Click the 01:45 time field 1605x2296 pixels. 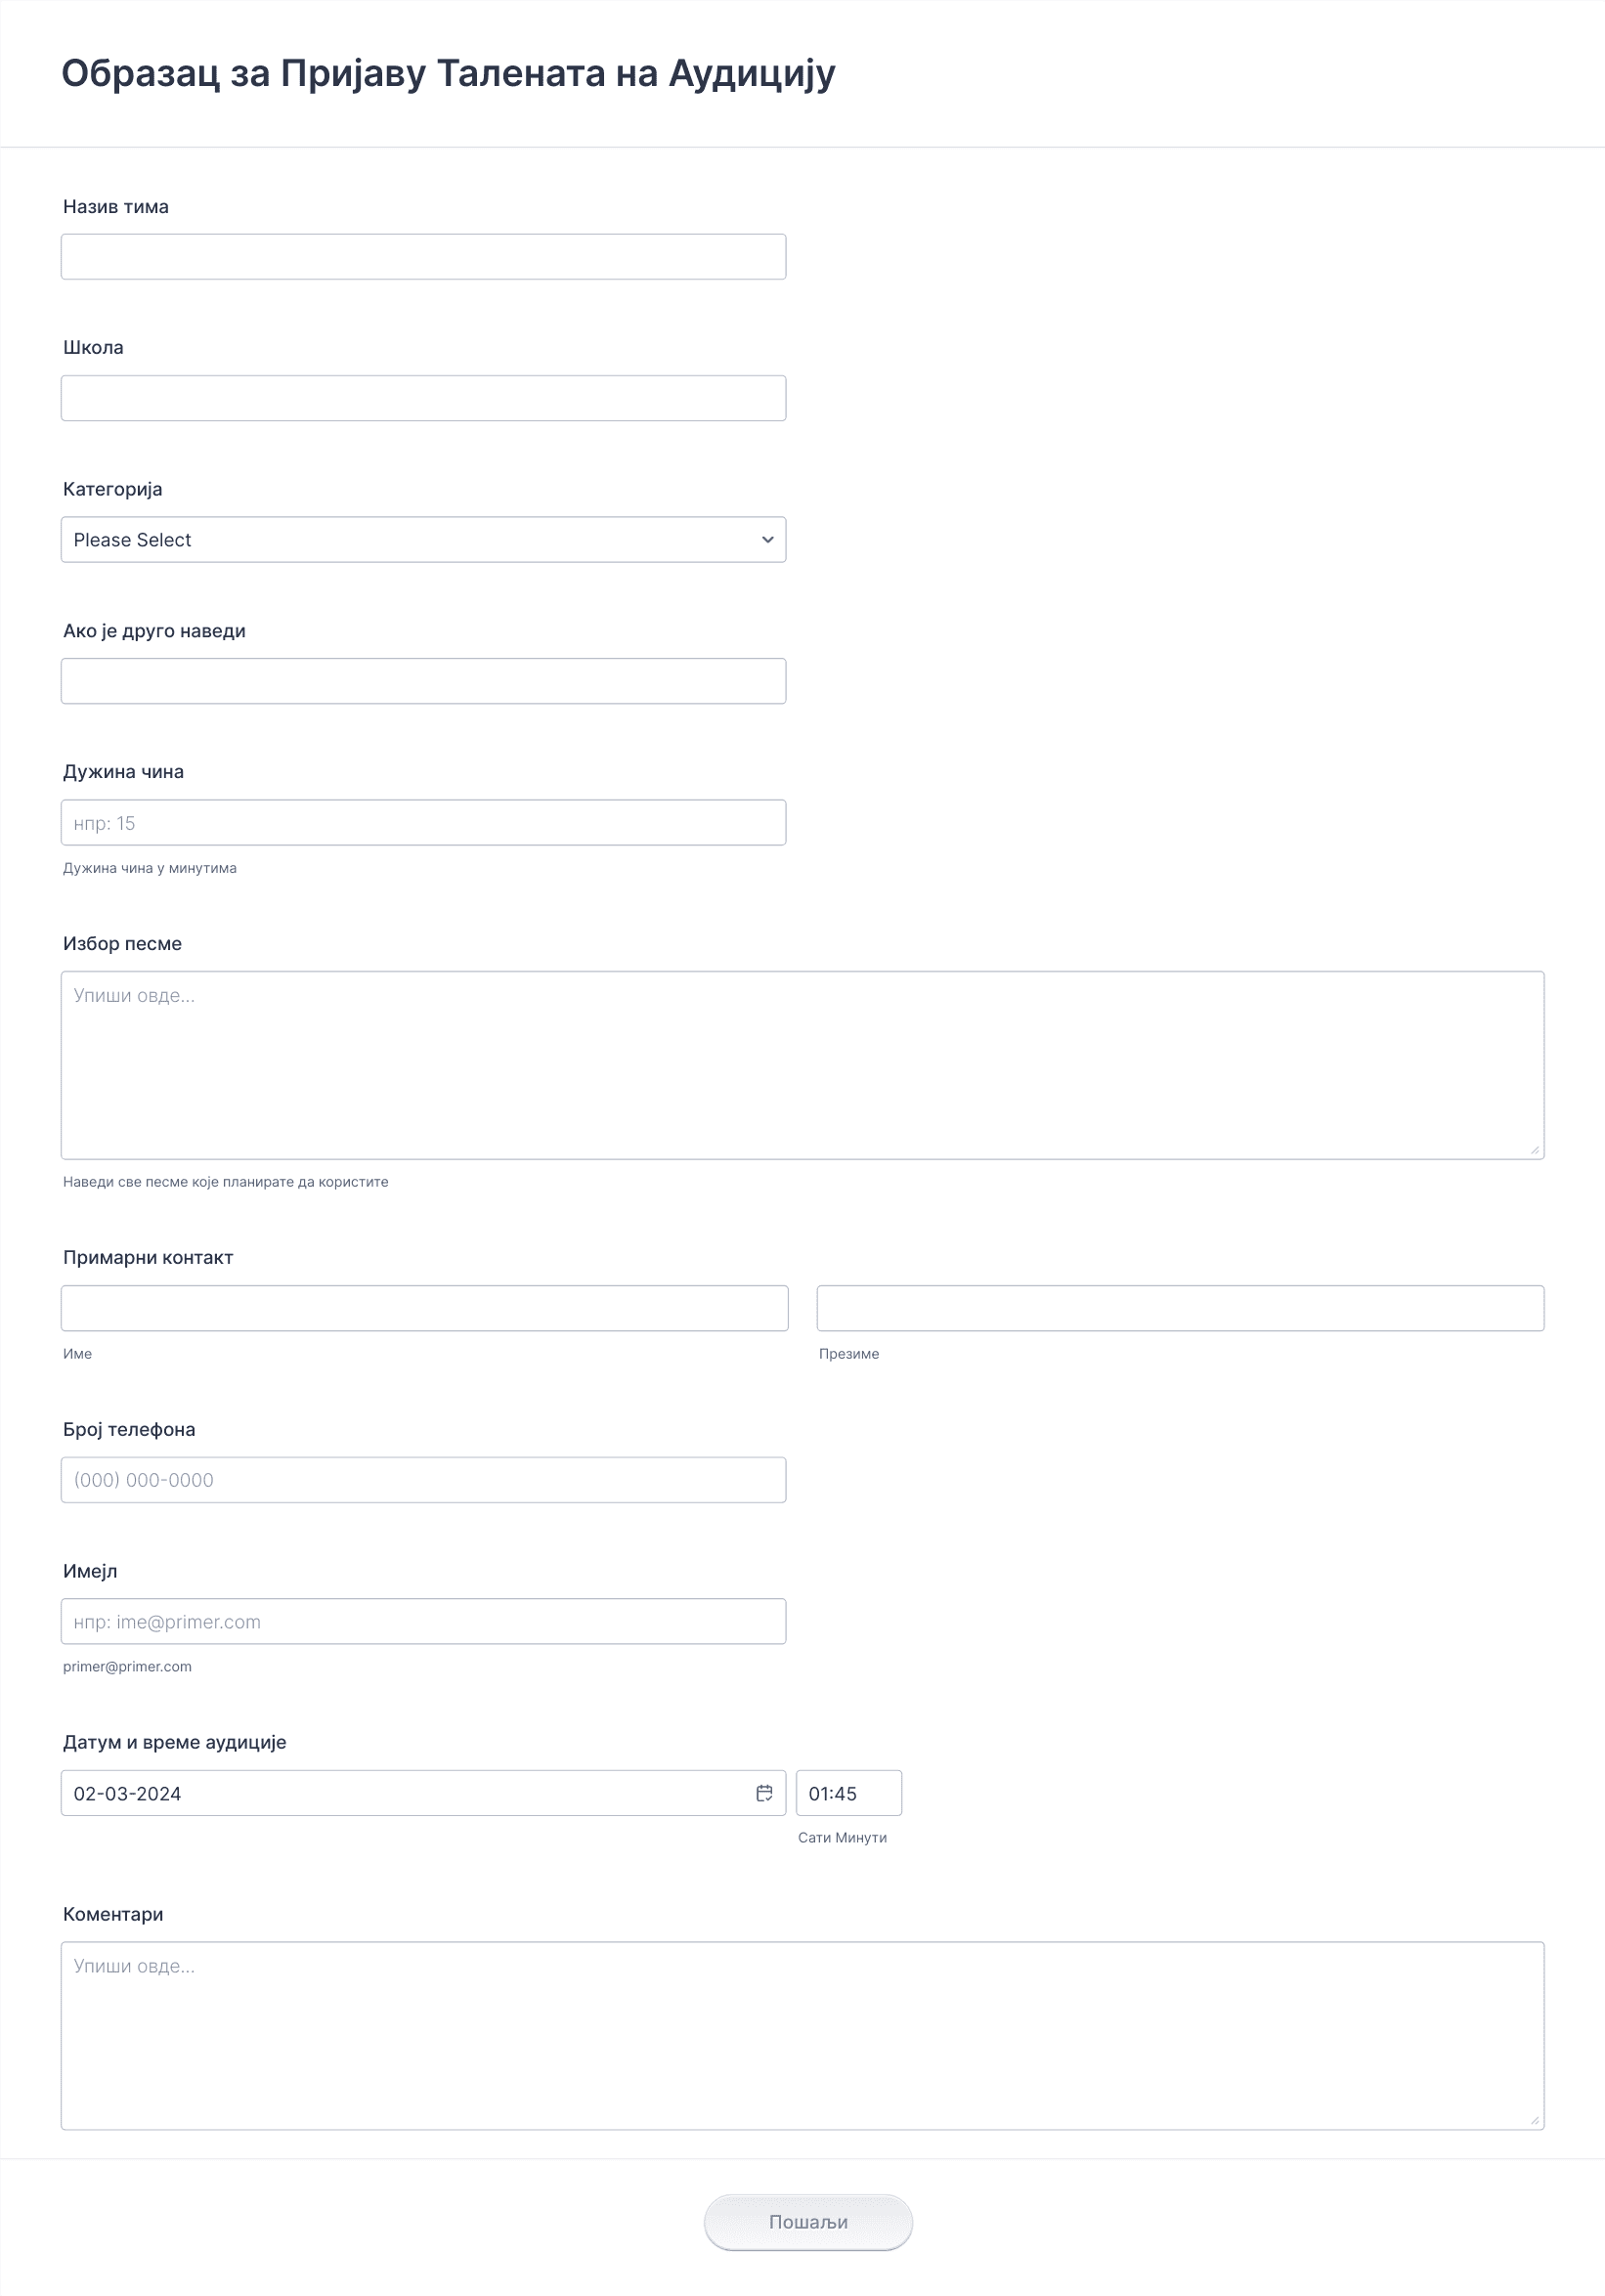click(848, 1793)
